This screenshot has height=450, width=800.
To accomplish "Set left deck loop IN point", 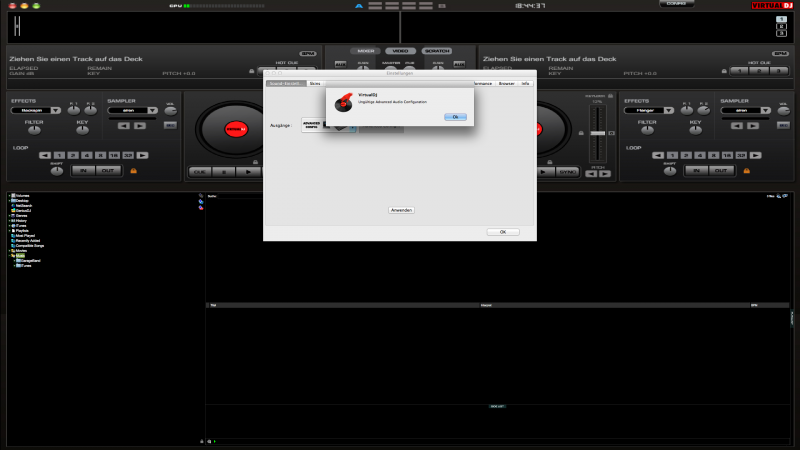I will [83, 170].
